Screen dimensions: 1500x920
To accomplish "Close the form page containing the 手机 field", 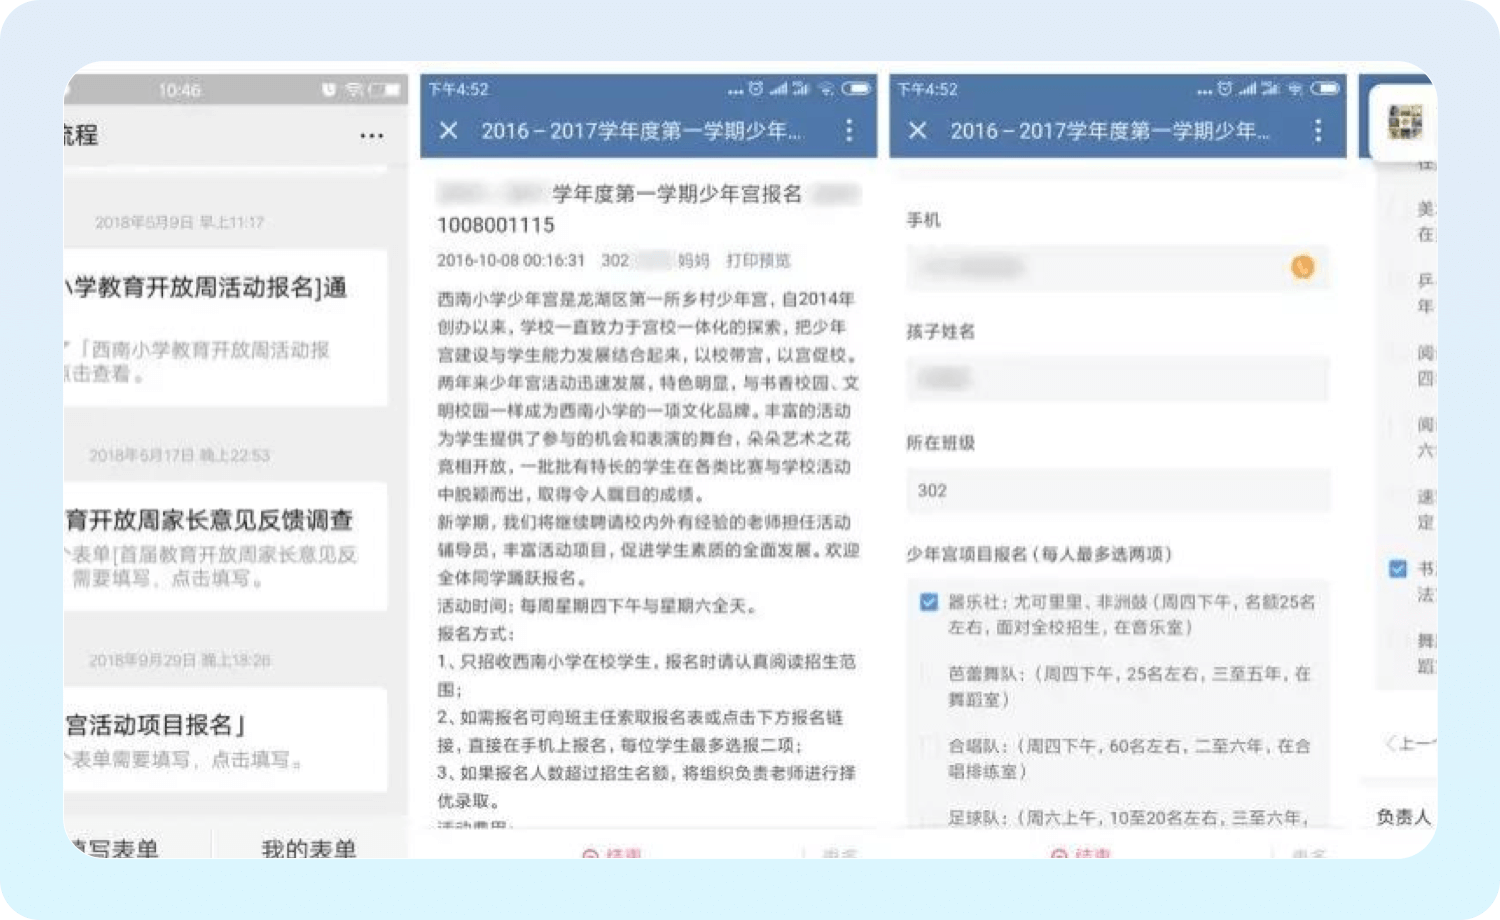I will [x=917, y=131].
